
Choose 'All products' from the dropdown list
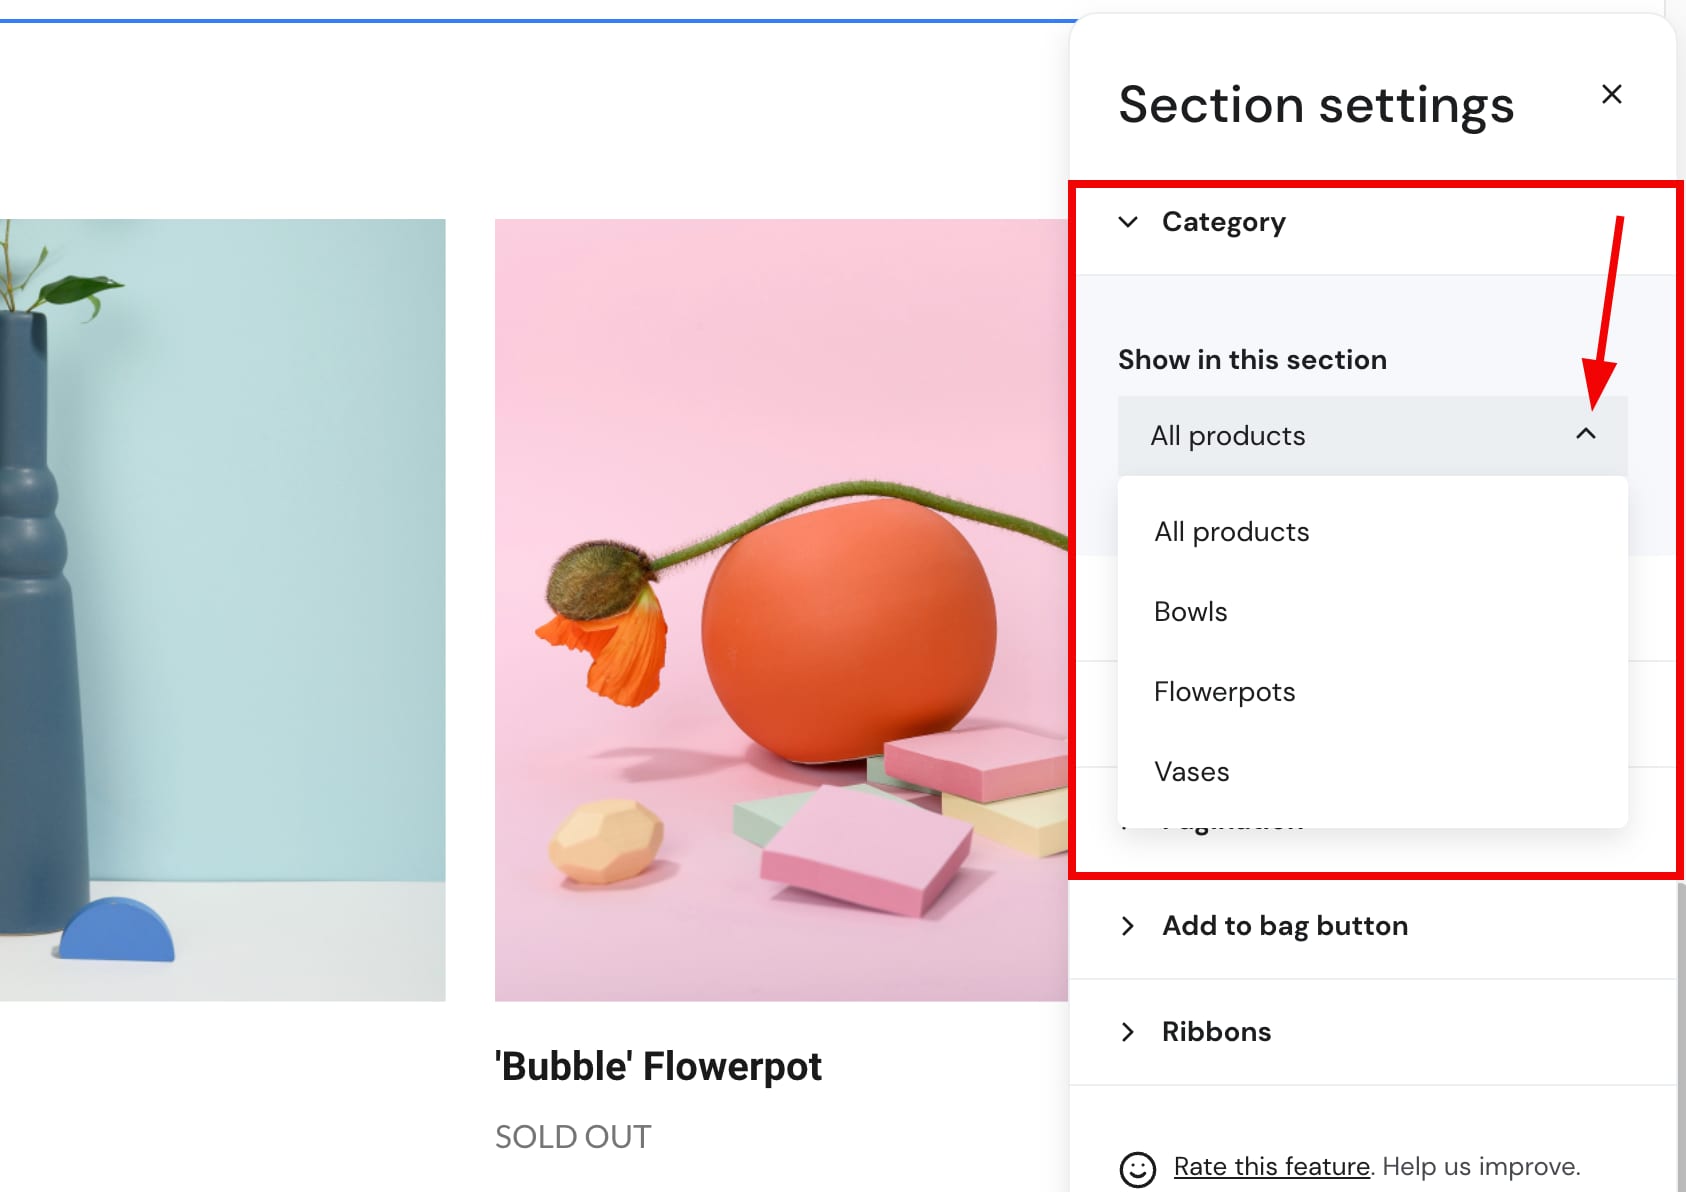click(x=1231, y=532)
